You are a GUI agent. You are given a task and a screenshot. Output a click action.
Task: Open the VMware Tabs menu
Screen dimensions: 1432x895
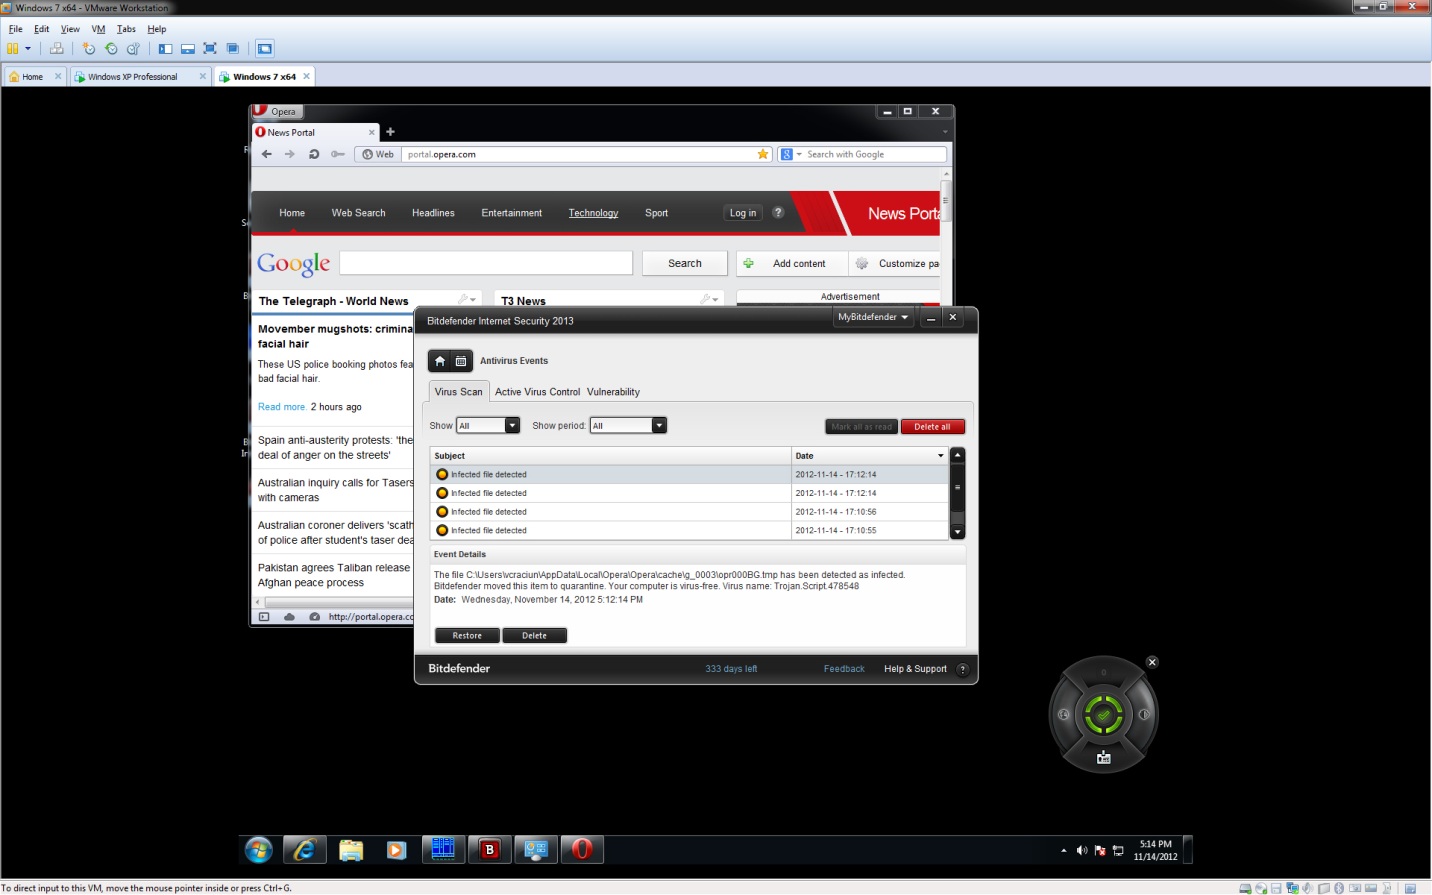pyautogui.click(x=126, y=29)
